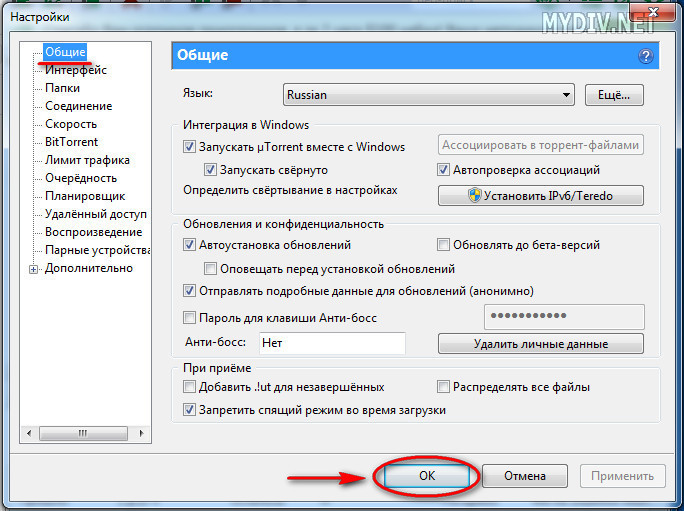Screen dimensions: 684x511
Task: Click tree scrollbar left arrow
Action: tap(29, 433)
